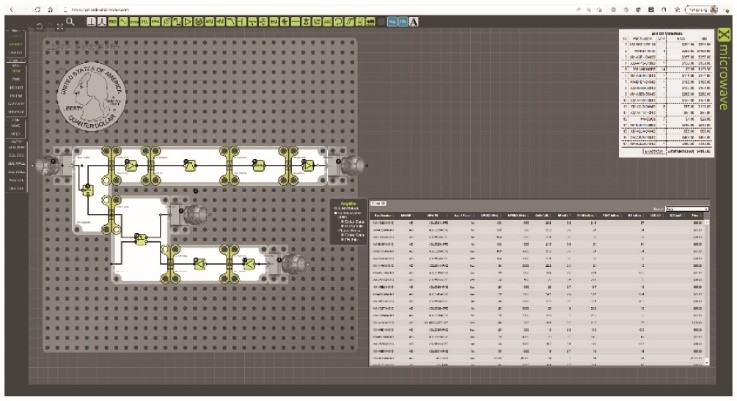
Task: Select the letter A text tool icon
Action: pyautogui.click(x=413, y=22)
